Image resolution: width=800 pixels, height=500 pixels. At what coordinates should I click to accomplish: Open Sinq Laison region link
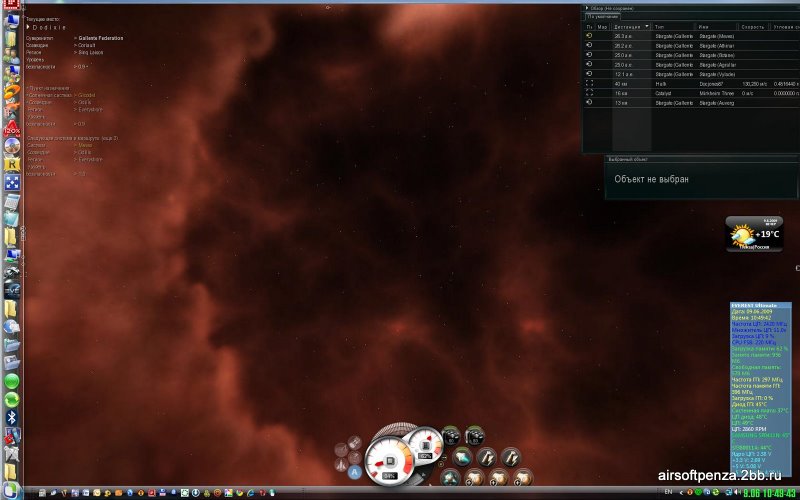[90, 53]
